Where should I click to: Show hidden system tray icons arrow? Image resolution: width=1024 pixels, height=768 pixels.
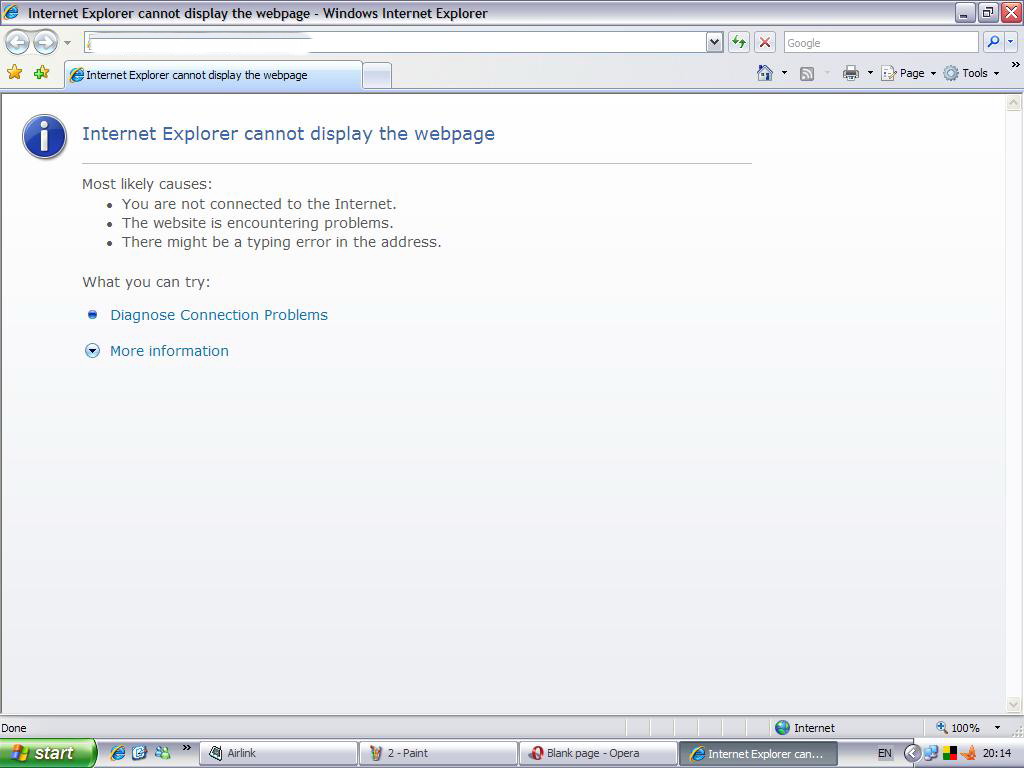point(912,753)
